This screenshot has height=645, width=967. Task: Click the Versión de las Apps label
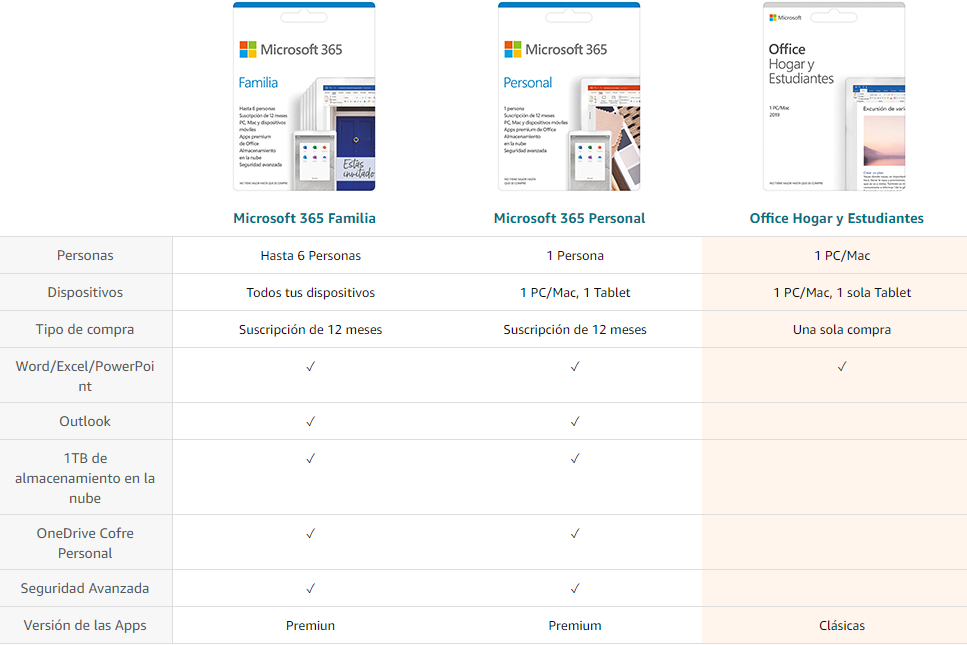click(85, 625)
